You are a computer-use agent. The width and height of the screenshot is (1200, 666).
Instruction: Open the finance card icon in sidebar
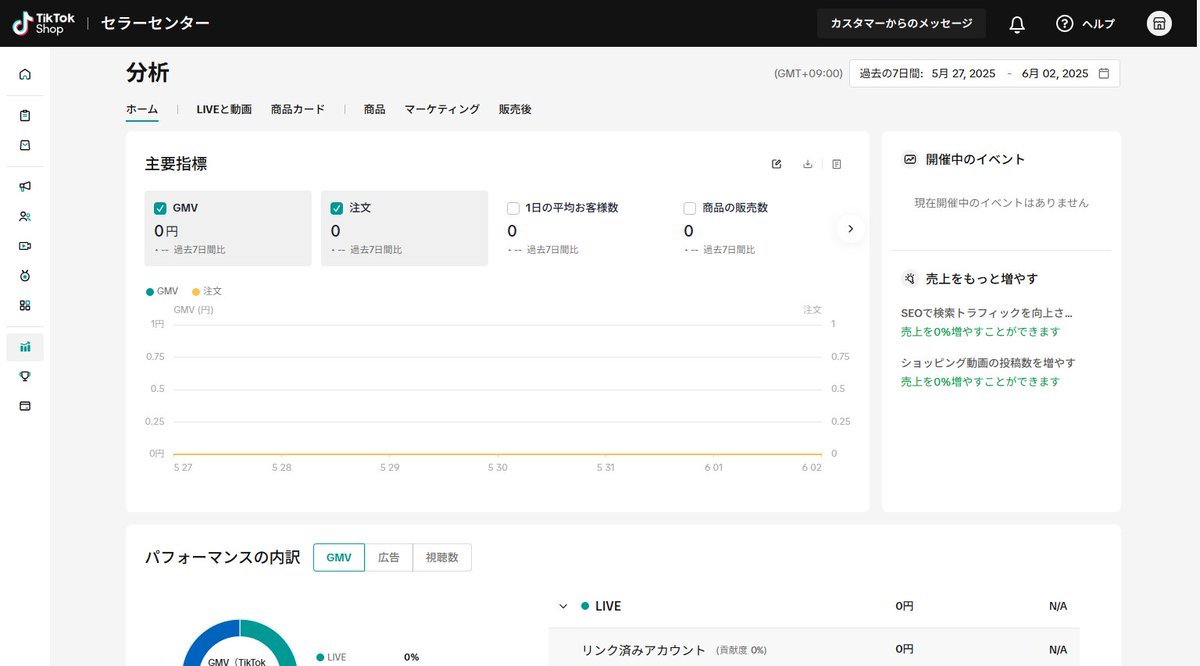(x=25, y=406)
